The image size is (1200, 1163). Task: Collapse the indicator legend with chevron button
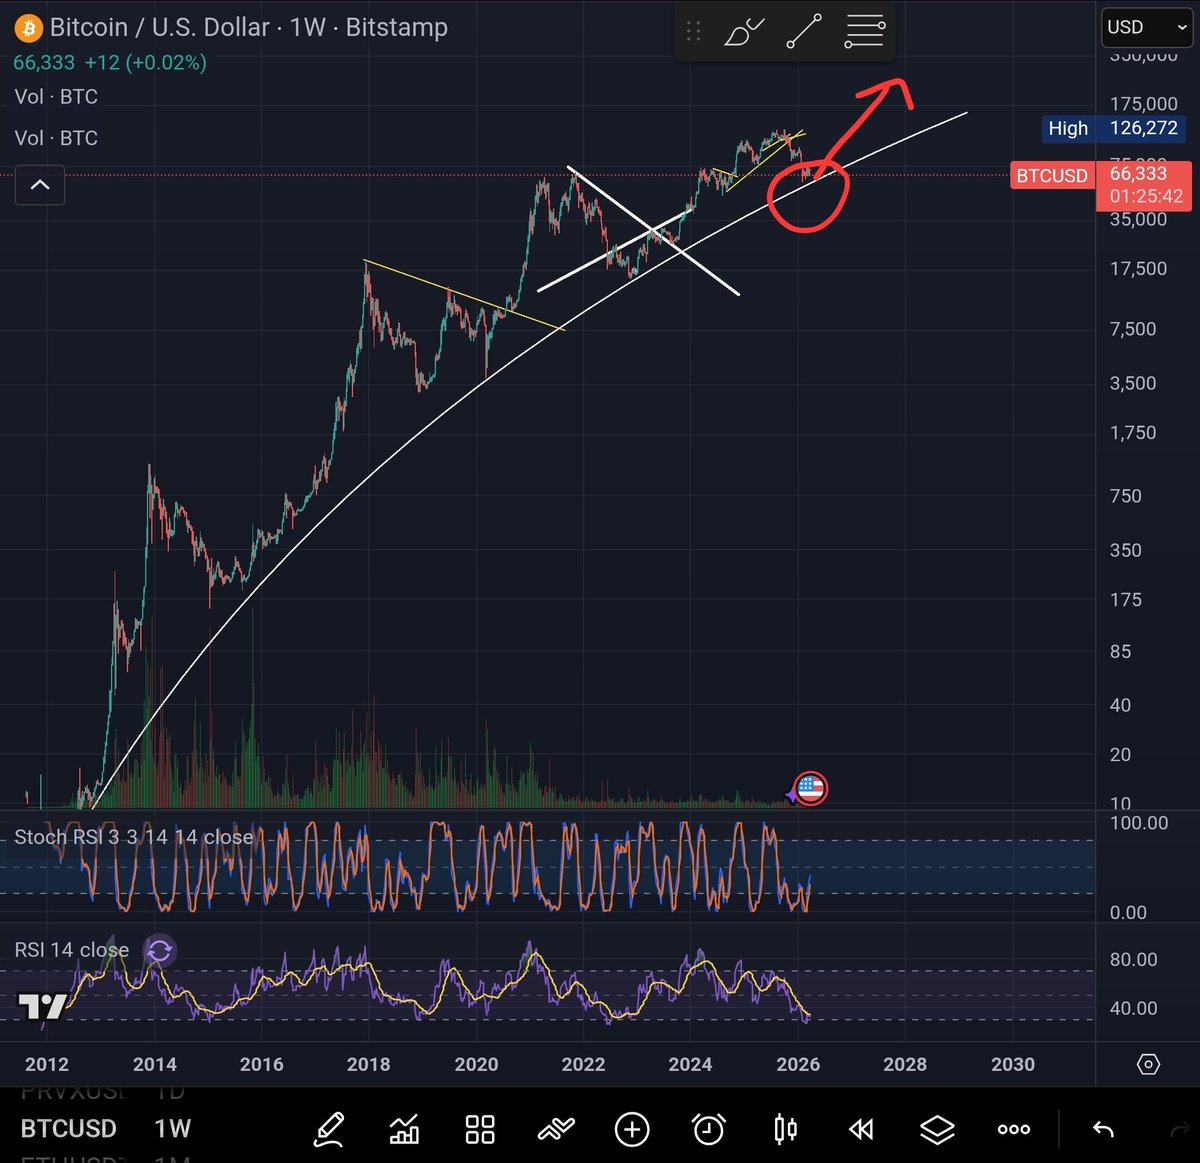[x=40, y=185]
